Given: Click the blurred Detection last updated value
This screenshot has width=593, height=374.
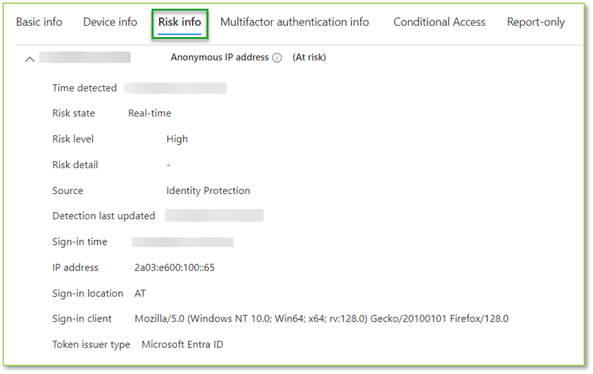Looking at the screenshot, I should point(214,216).
